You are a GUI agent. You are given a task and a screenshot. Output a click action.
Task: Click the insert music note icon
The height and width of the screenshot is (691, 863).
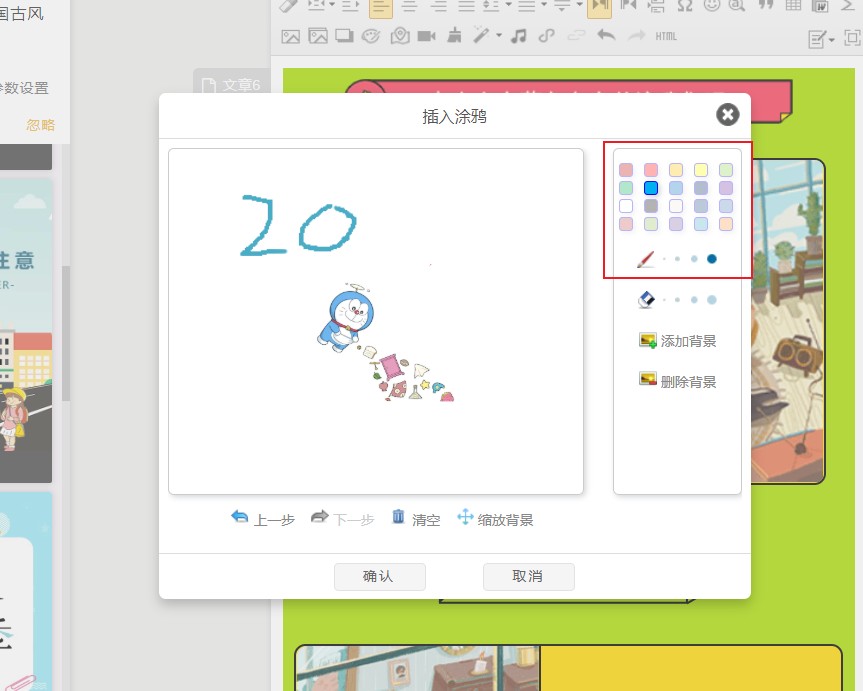pyautogui.click(x=520, y=37)
